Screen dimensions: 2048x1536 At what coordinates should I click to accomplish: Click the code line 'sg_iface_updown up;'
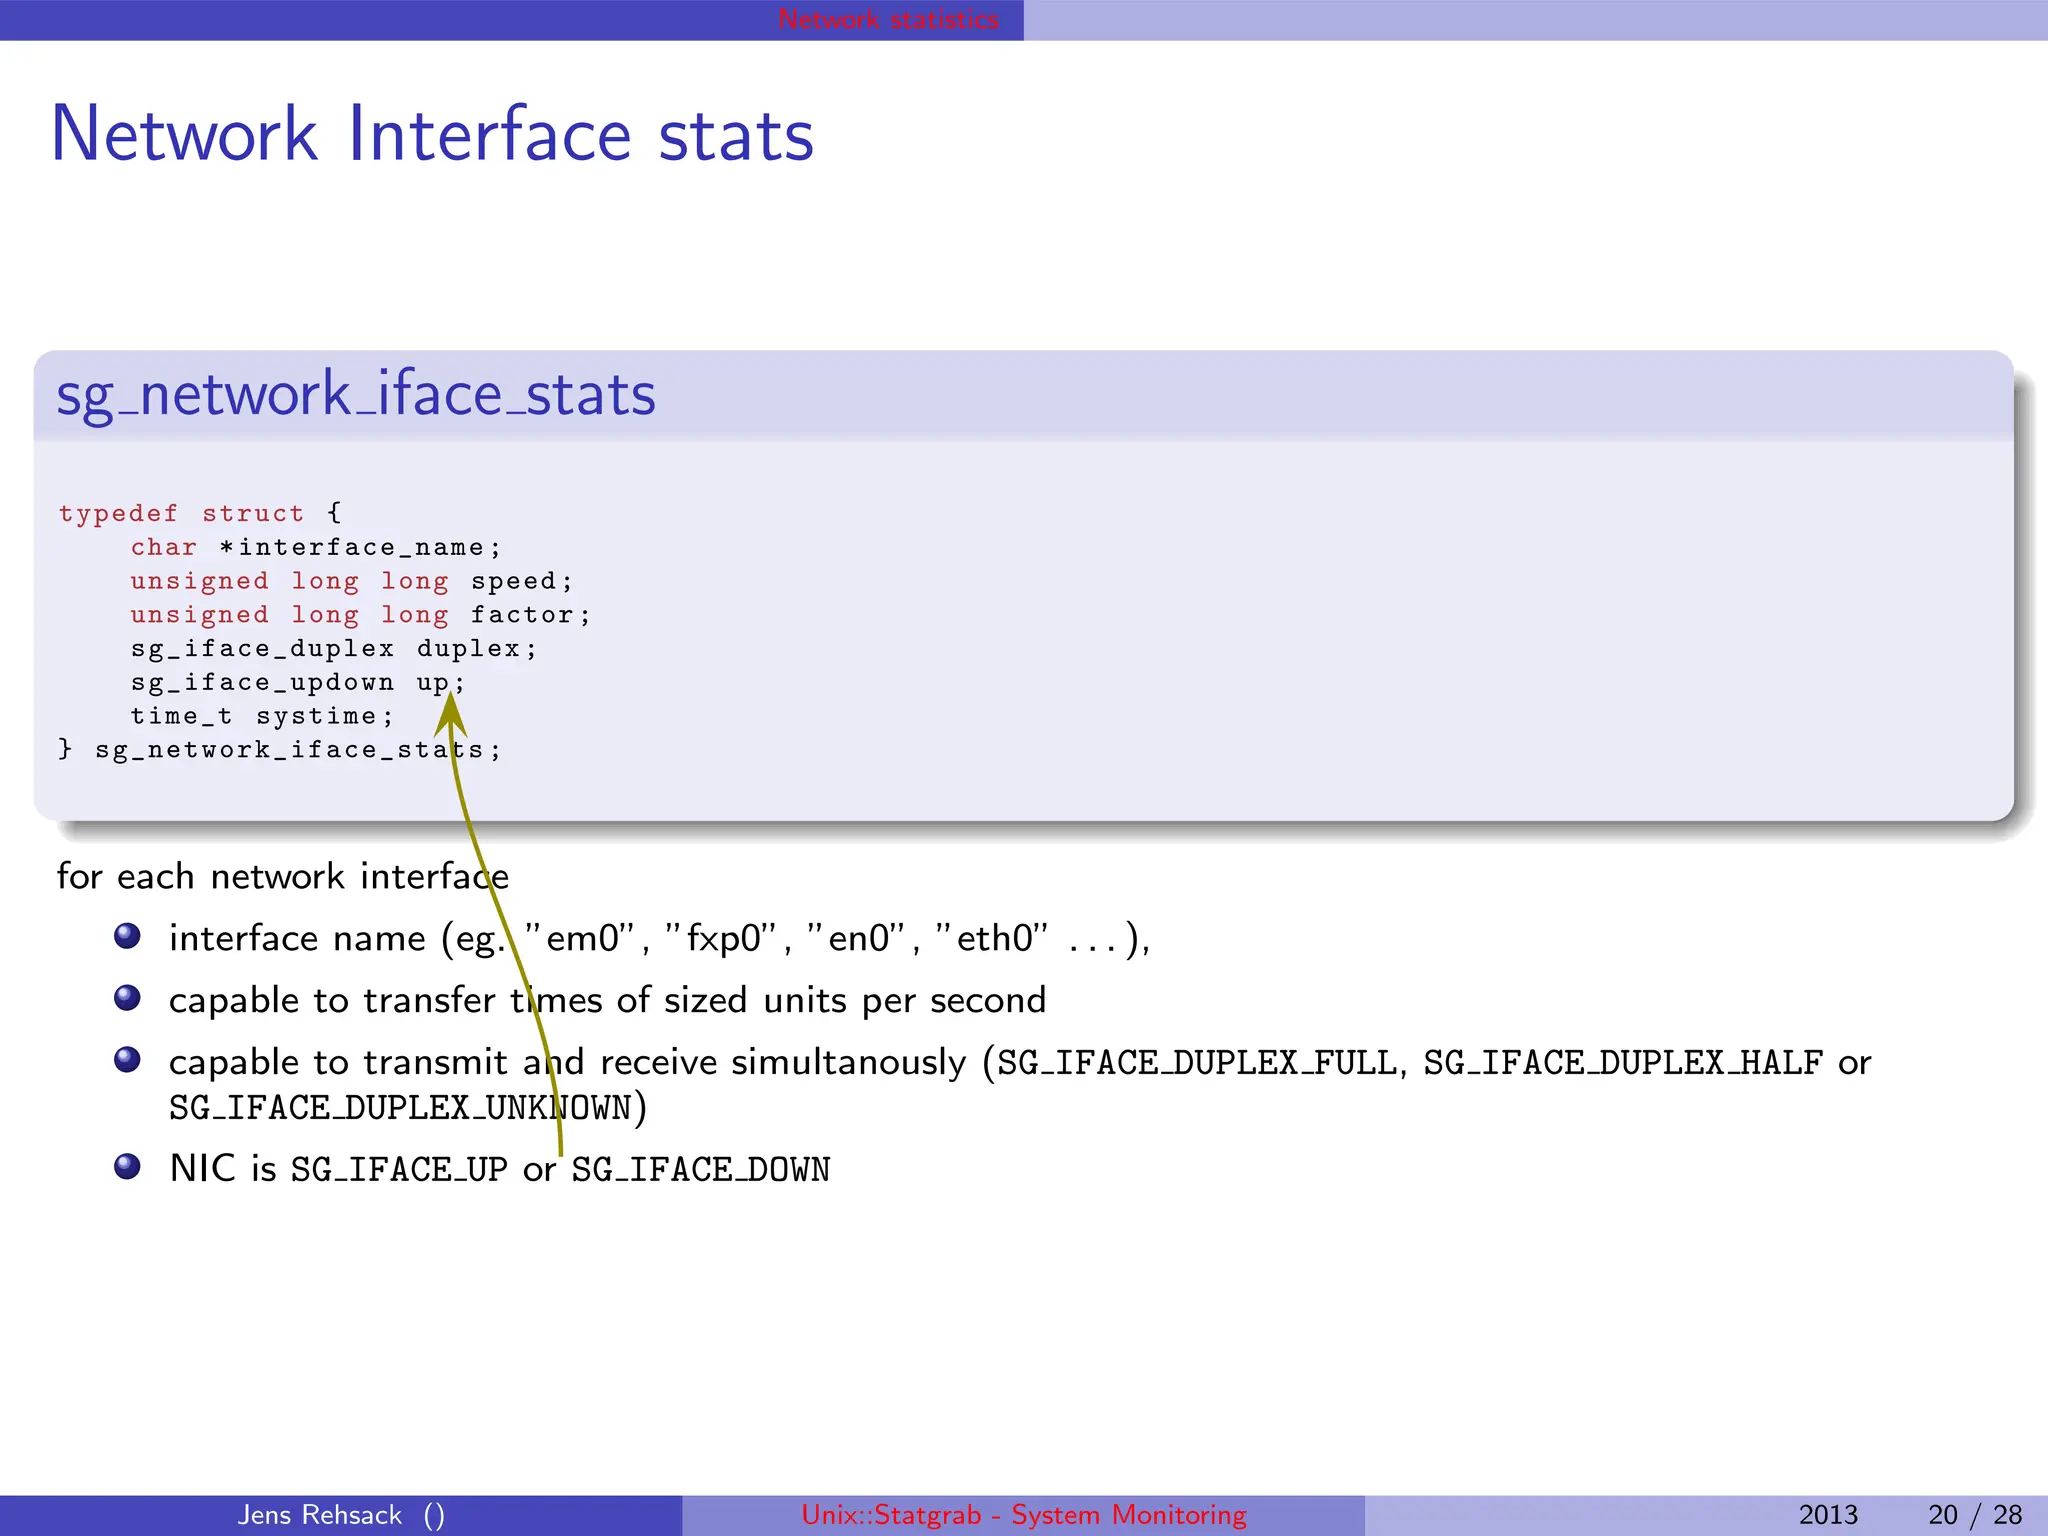pos(297,682)
